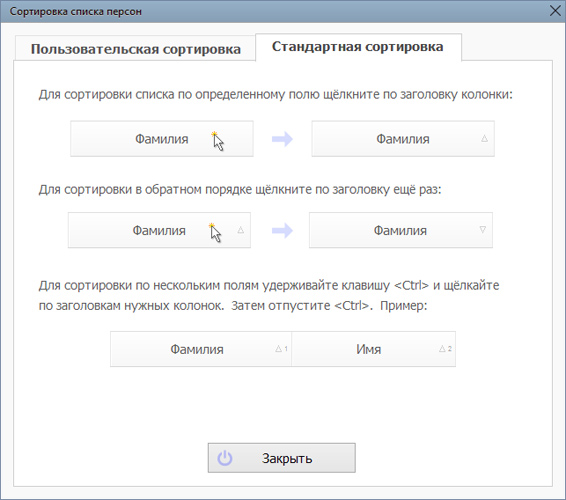Click Фамилия header with cursor and triangle in second example
The image size is (566, 500).
coord(159,230)
